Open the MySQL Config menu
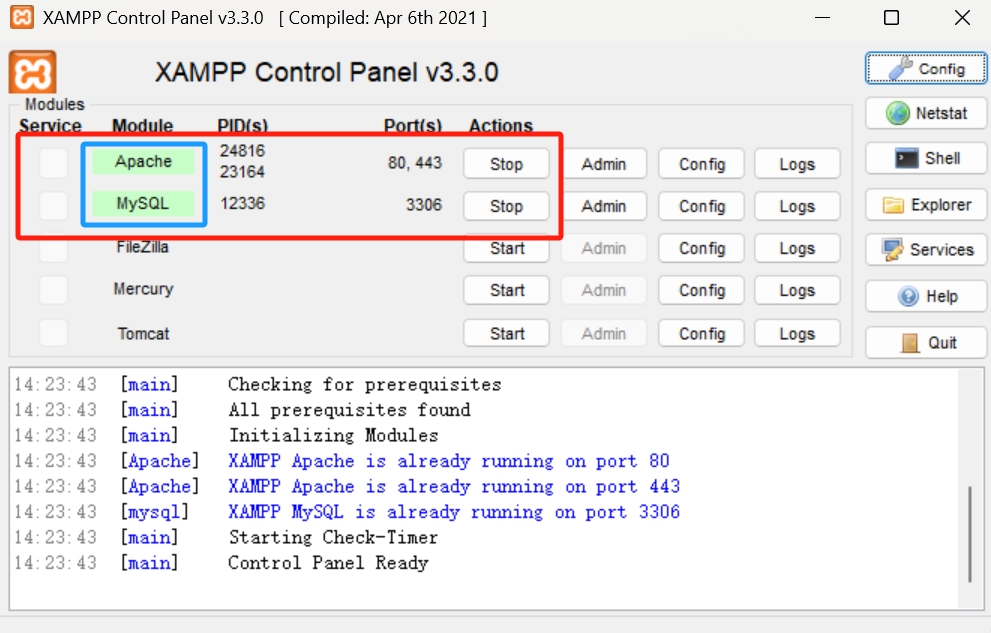The width and height of the screenshot is (991, 633). (702, 206)
